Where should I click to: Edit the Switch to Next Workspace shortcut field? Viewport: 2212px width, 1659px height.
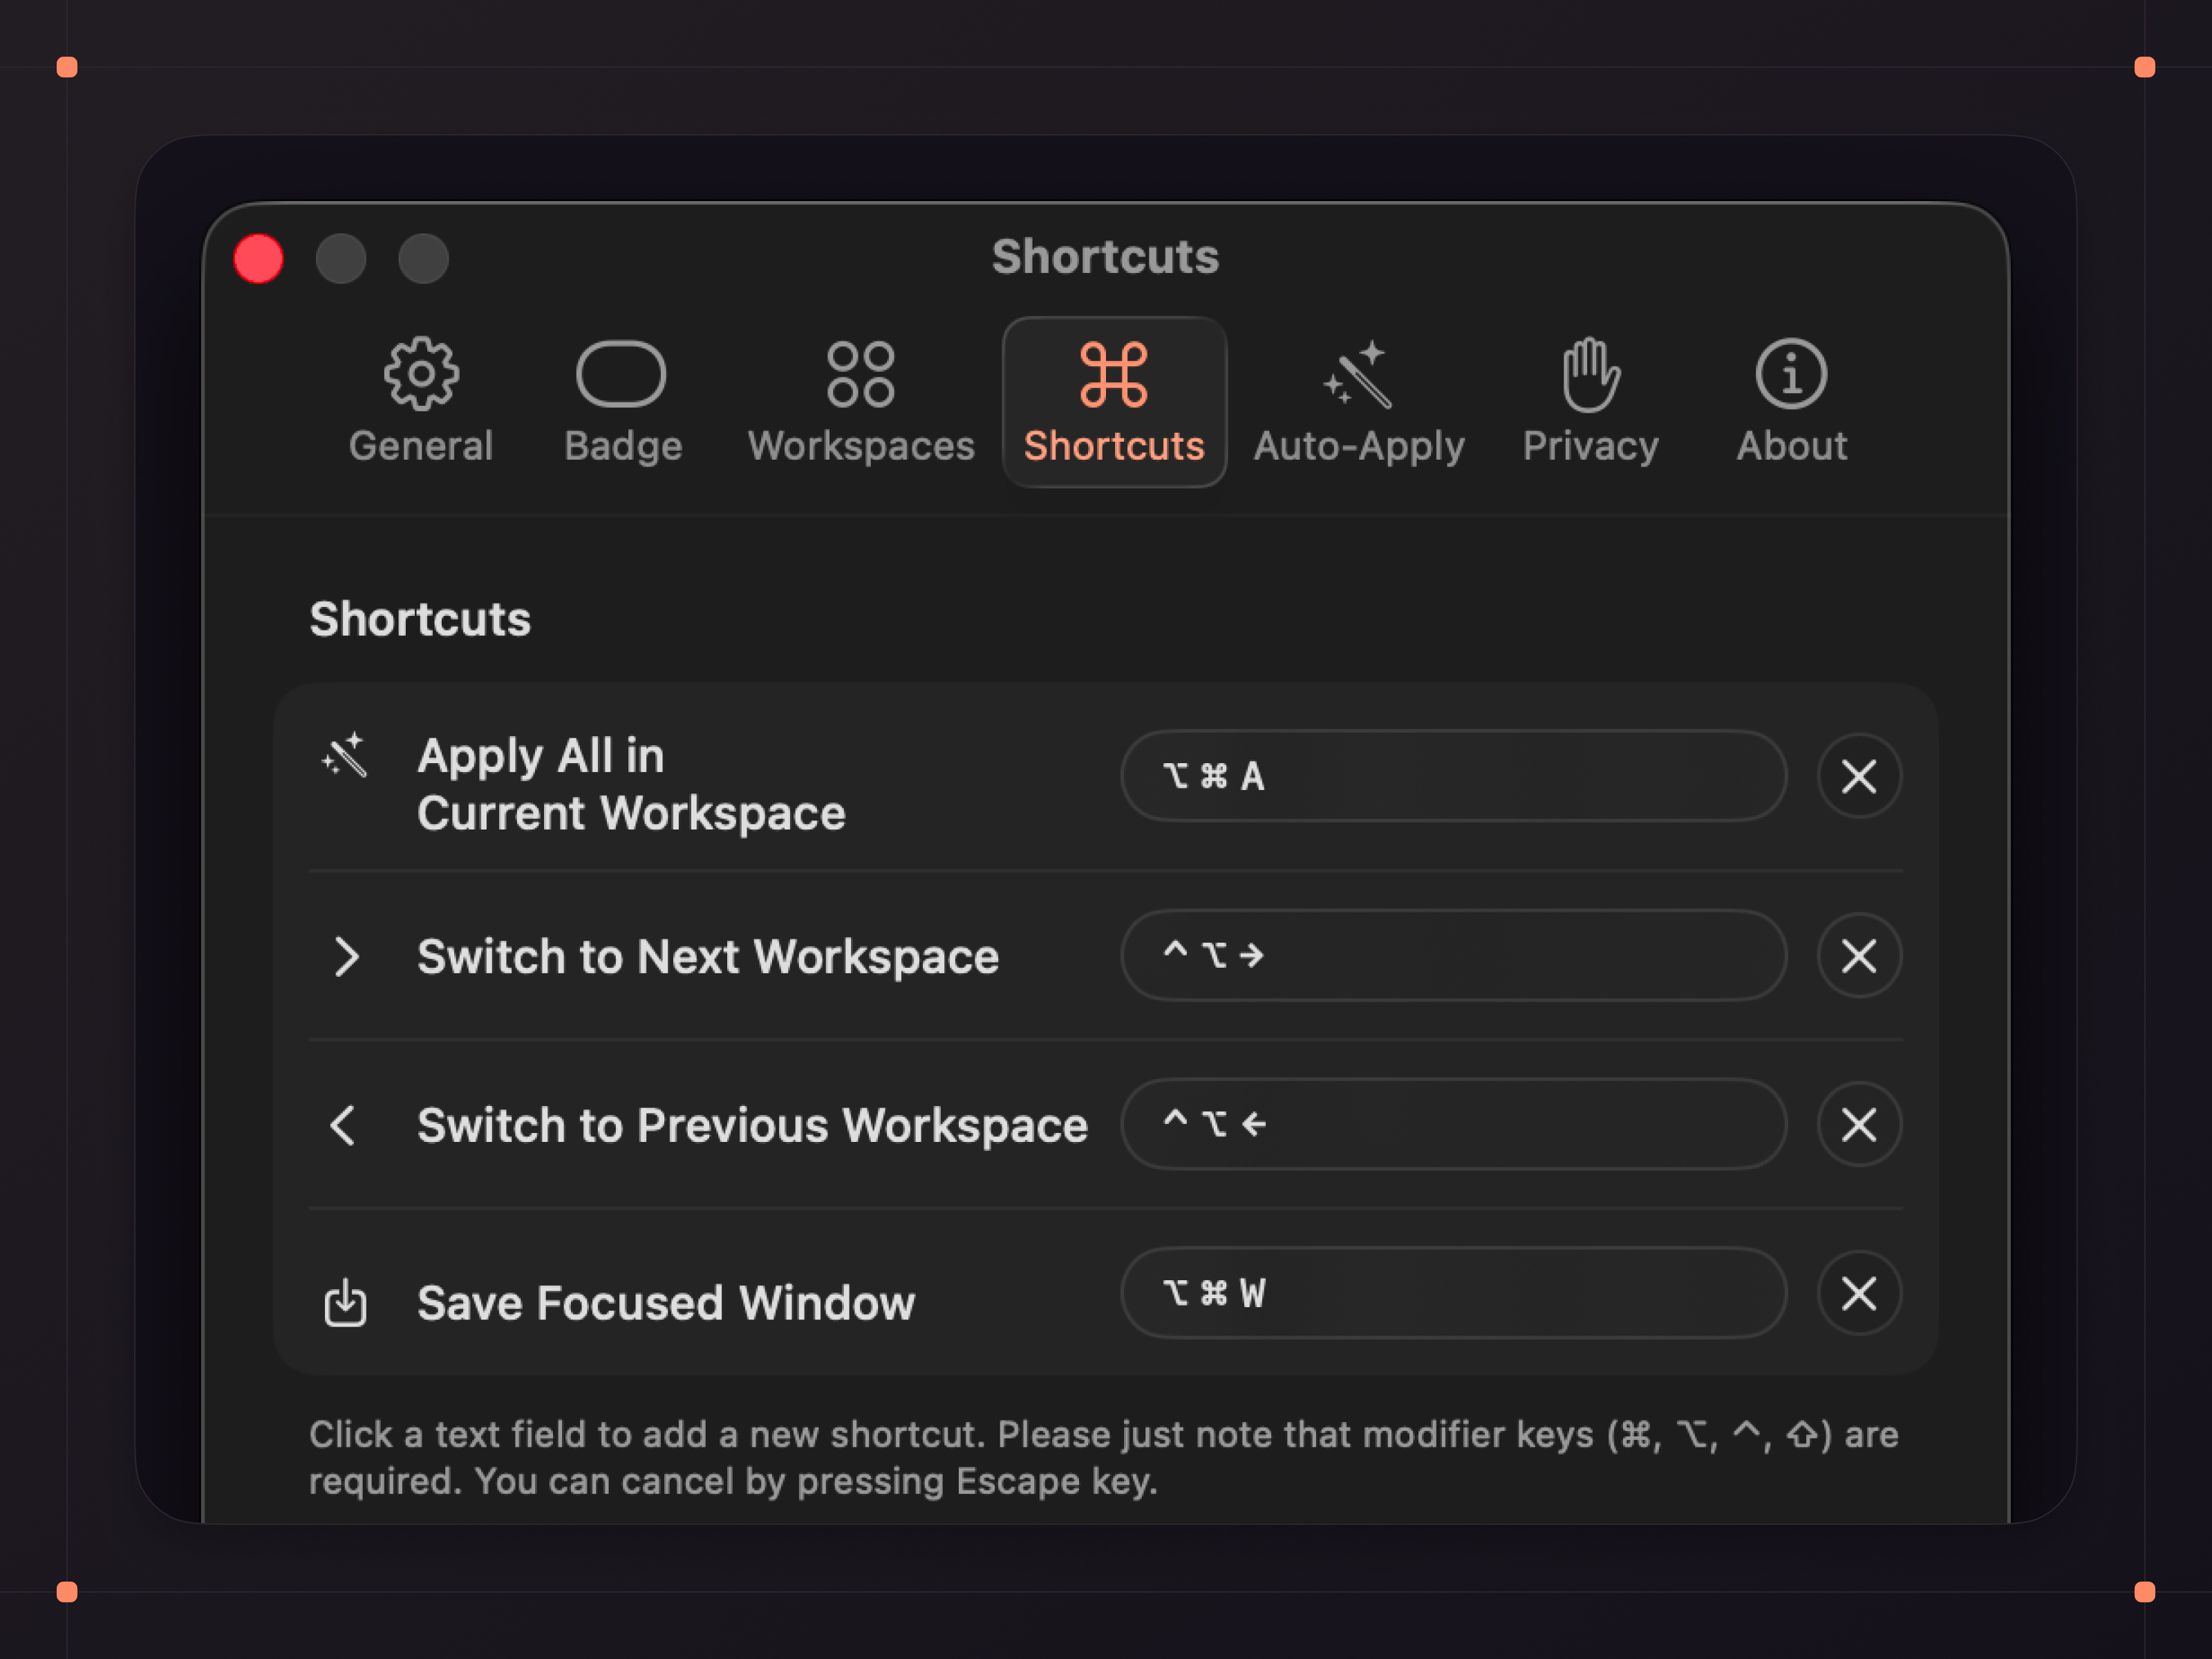[x=1453, y=956]
